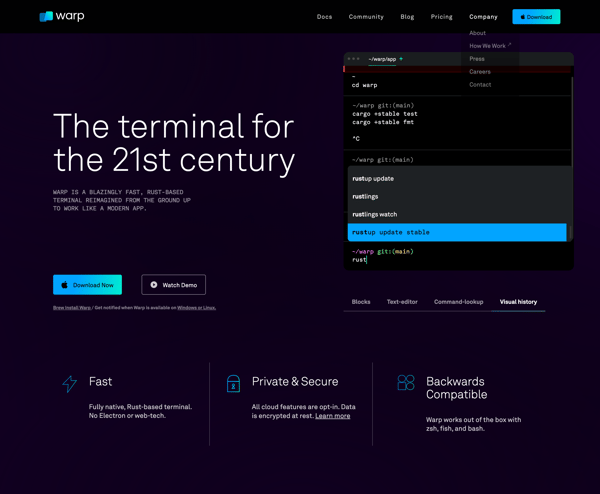Open the Brew Install Warp link
Viewport: 600px width, 494px height.
[x=72, y=308]
